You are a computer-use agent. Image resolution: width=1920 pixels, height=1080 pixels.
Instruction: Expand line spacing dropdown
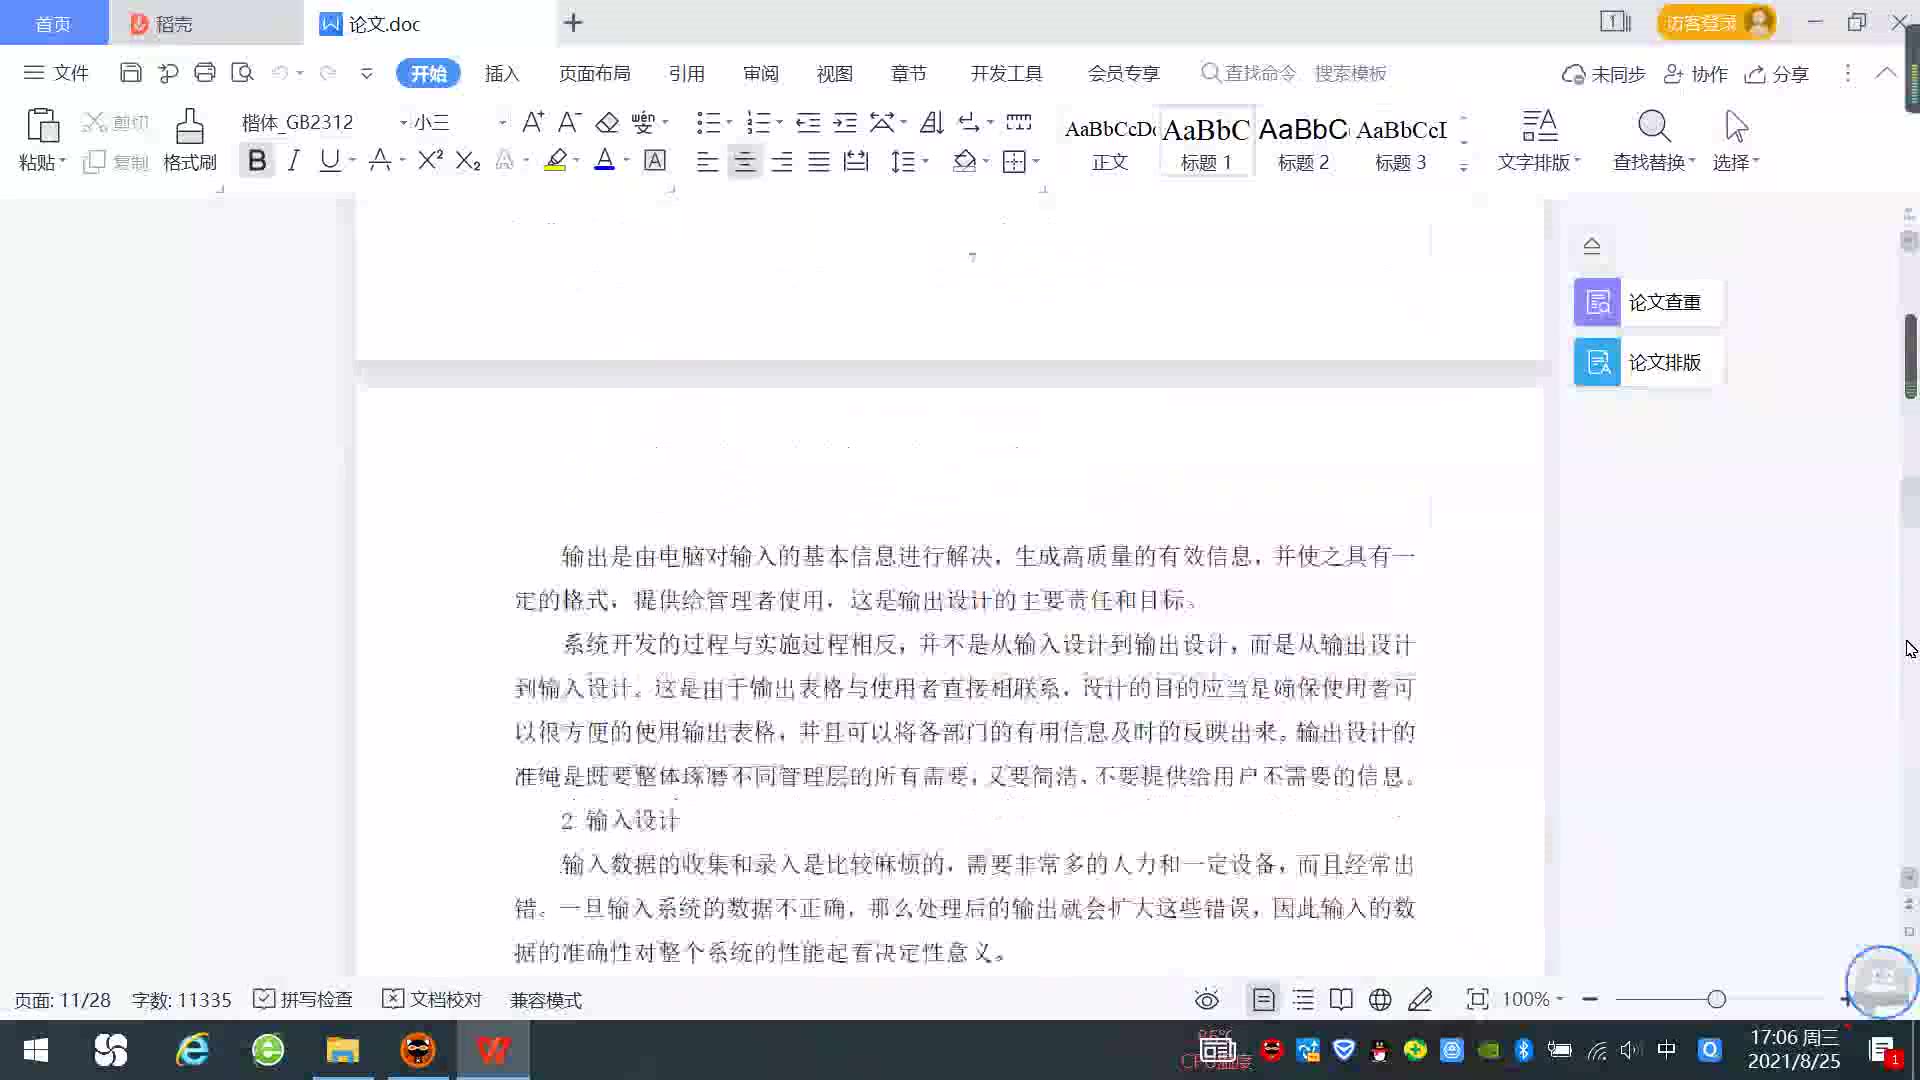(x=926, y=160)
